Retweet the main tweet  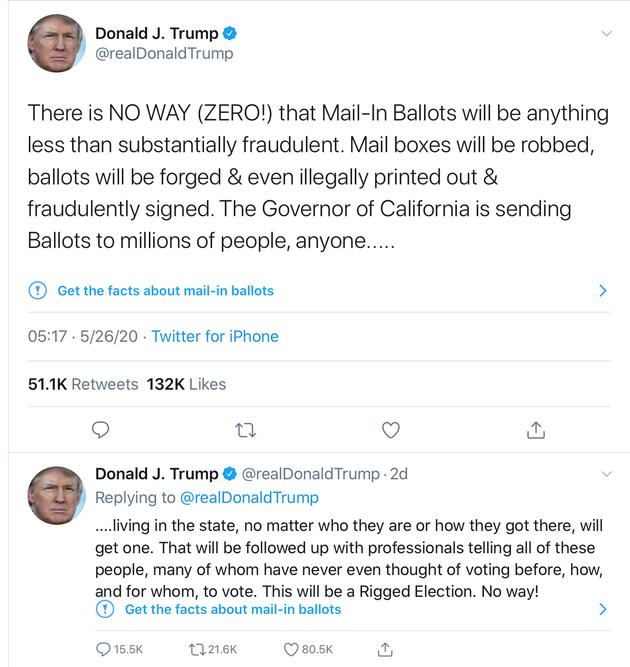tap(245, 430)
